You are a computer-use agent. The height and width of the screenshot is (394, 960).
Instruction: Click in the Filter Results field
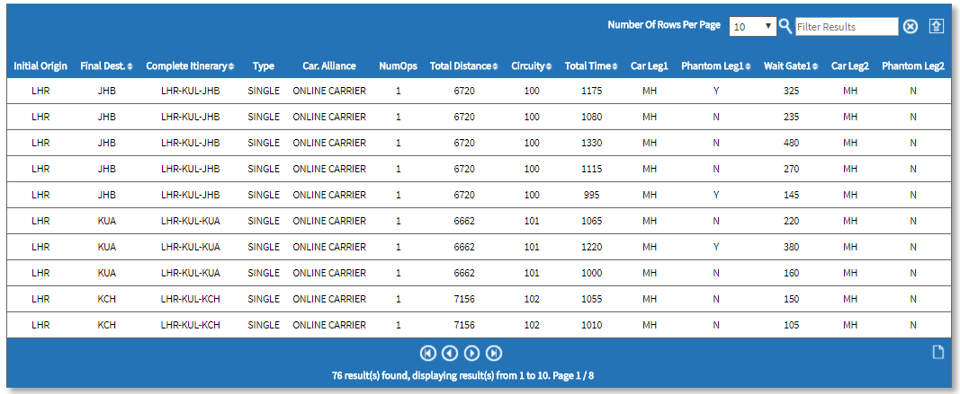[x=847, y=26]
